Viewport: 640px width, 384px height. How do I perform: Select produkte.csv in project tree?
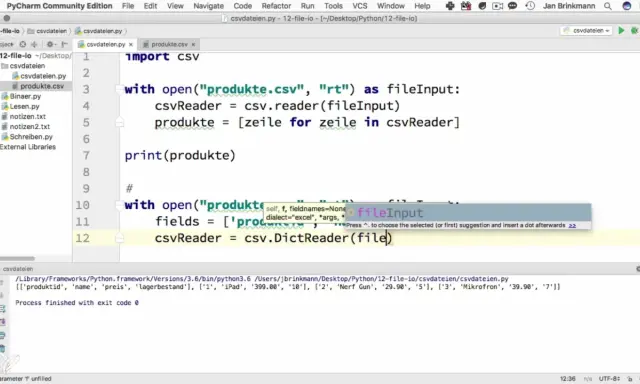[x=42, y=86]
